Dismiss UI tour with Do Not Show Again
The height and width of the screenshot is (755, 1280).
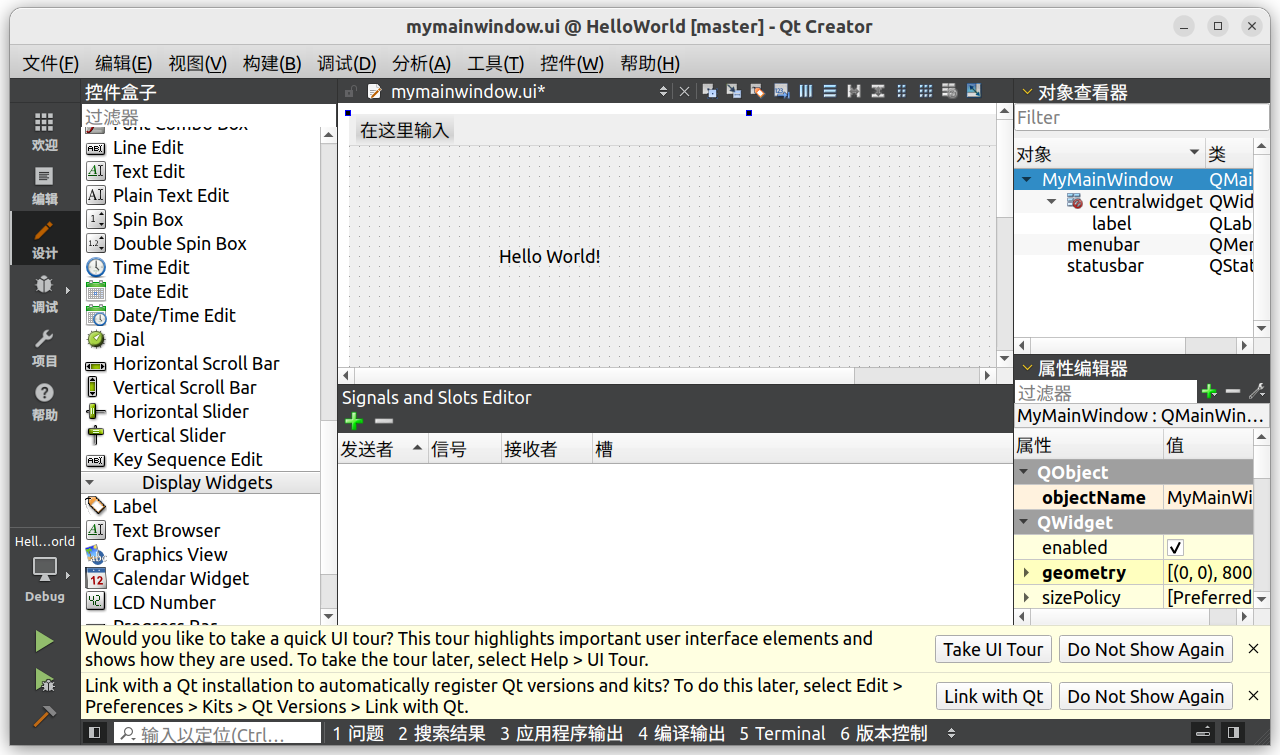(x=1145, y=649)
